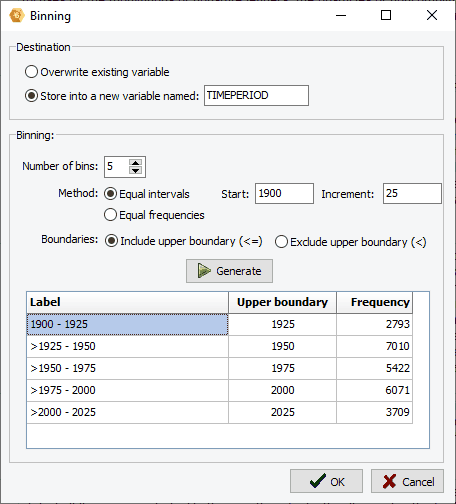Click the green Generate button
Screen dimensions: 456x504
[x=229, y=271]
